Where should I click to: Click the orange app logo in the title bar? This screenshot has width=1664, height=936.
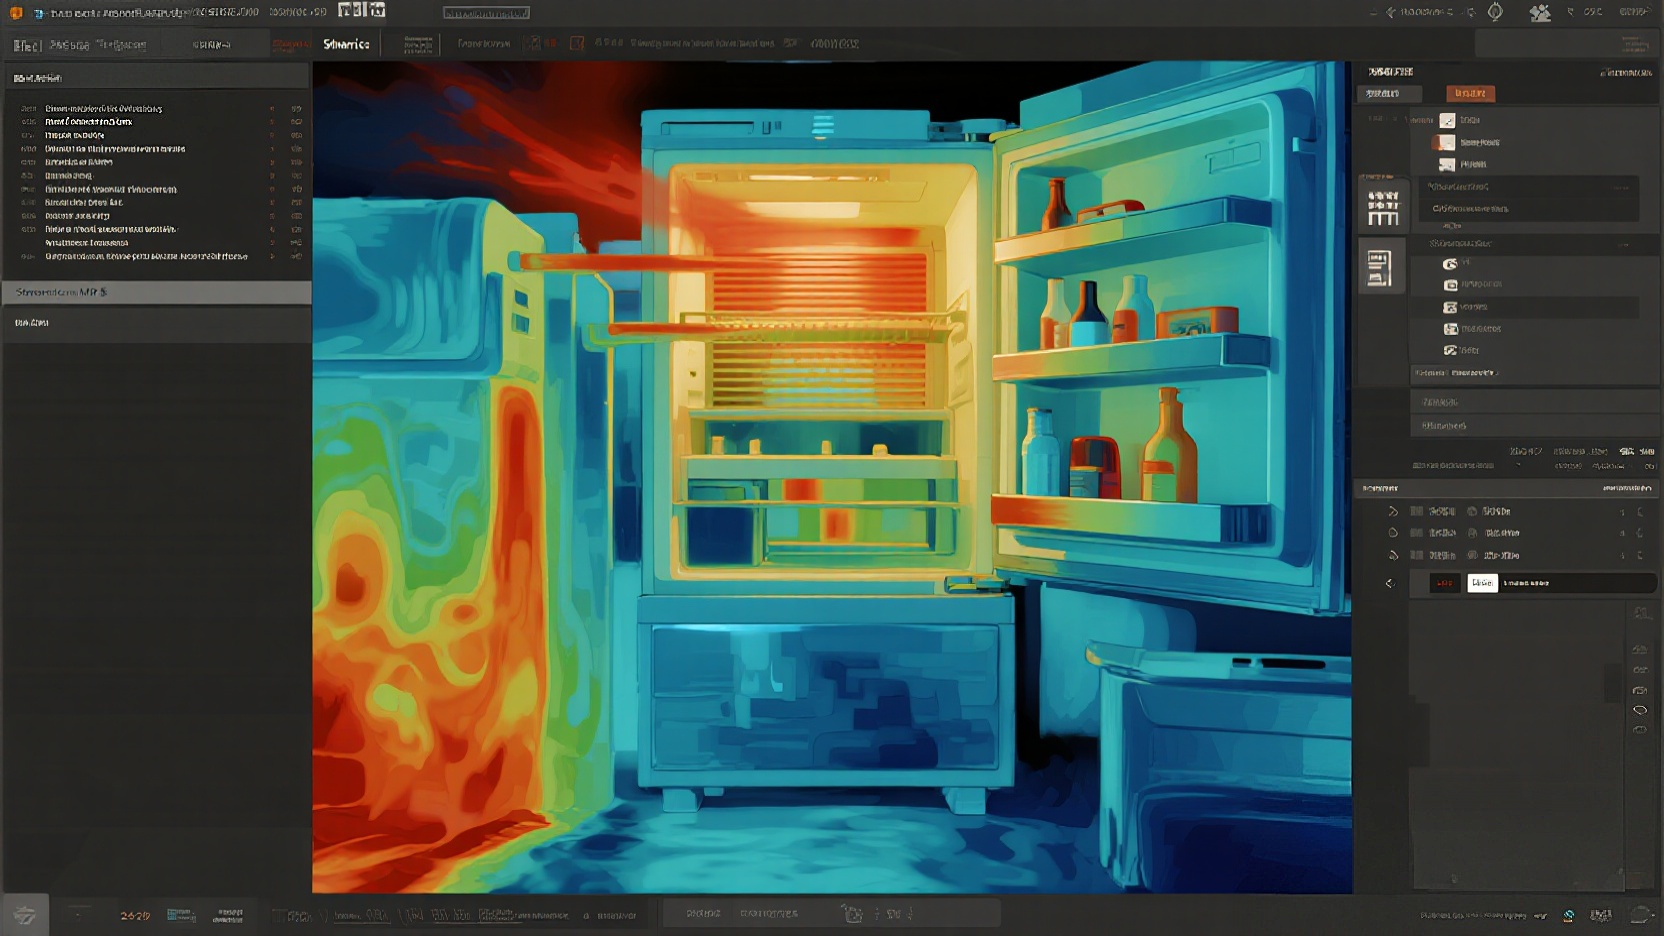[16, 13]
